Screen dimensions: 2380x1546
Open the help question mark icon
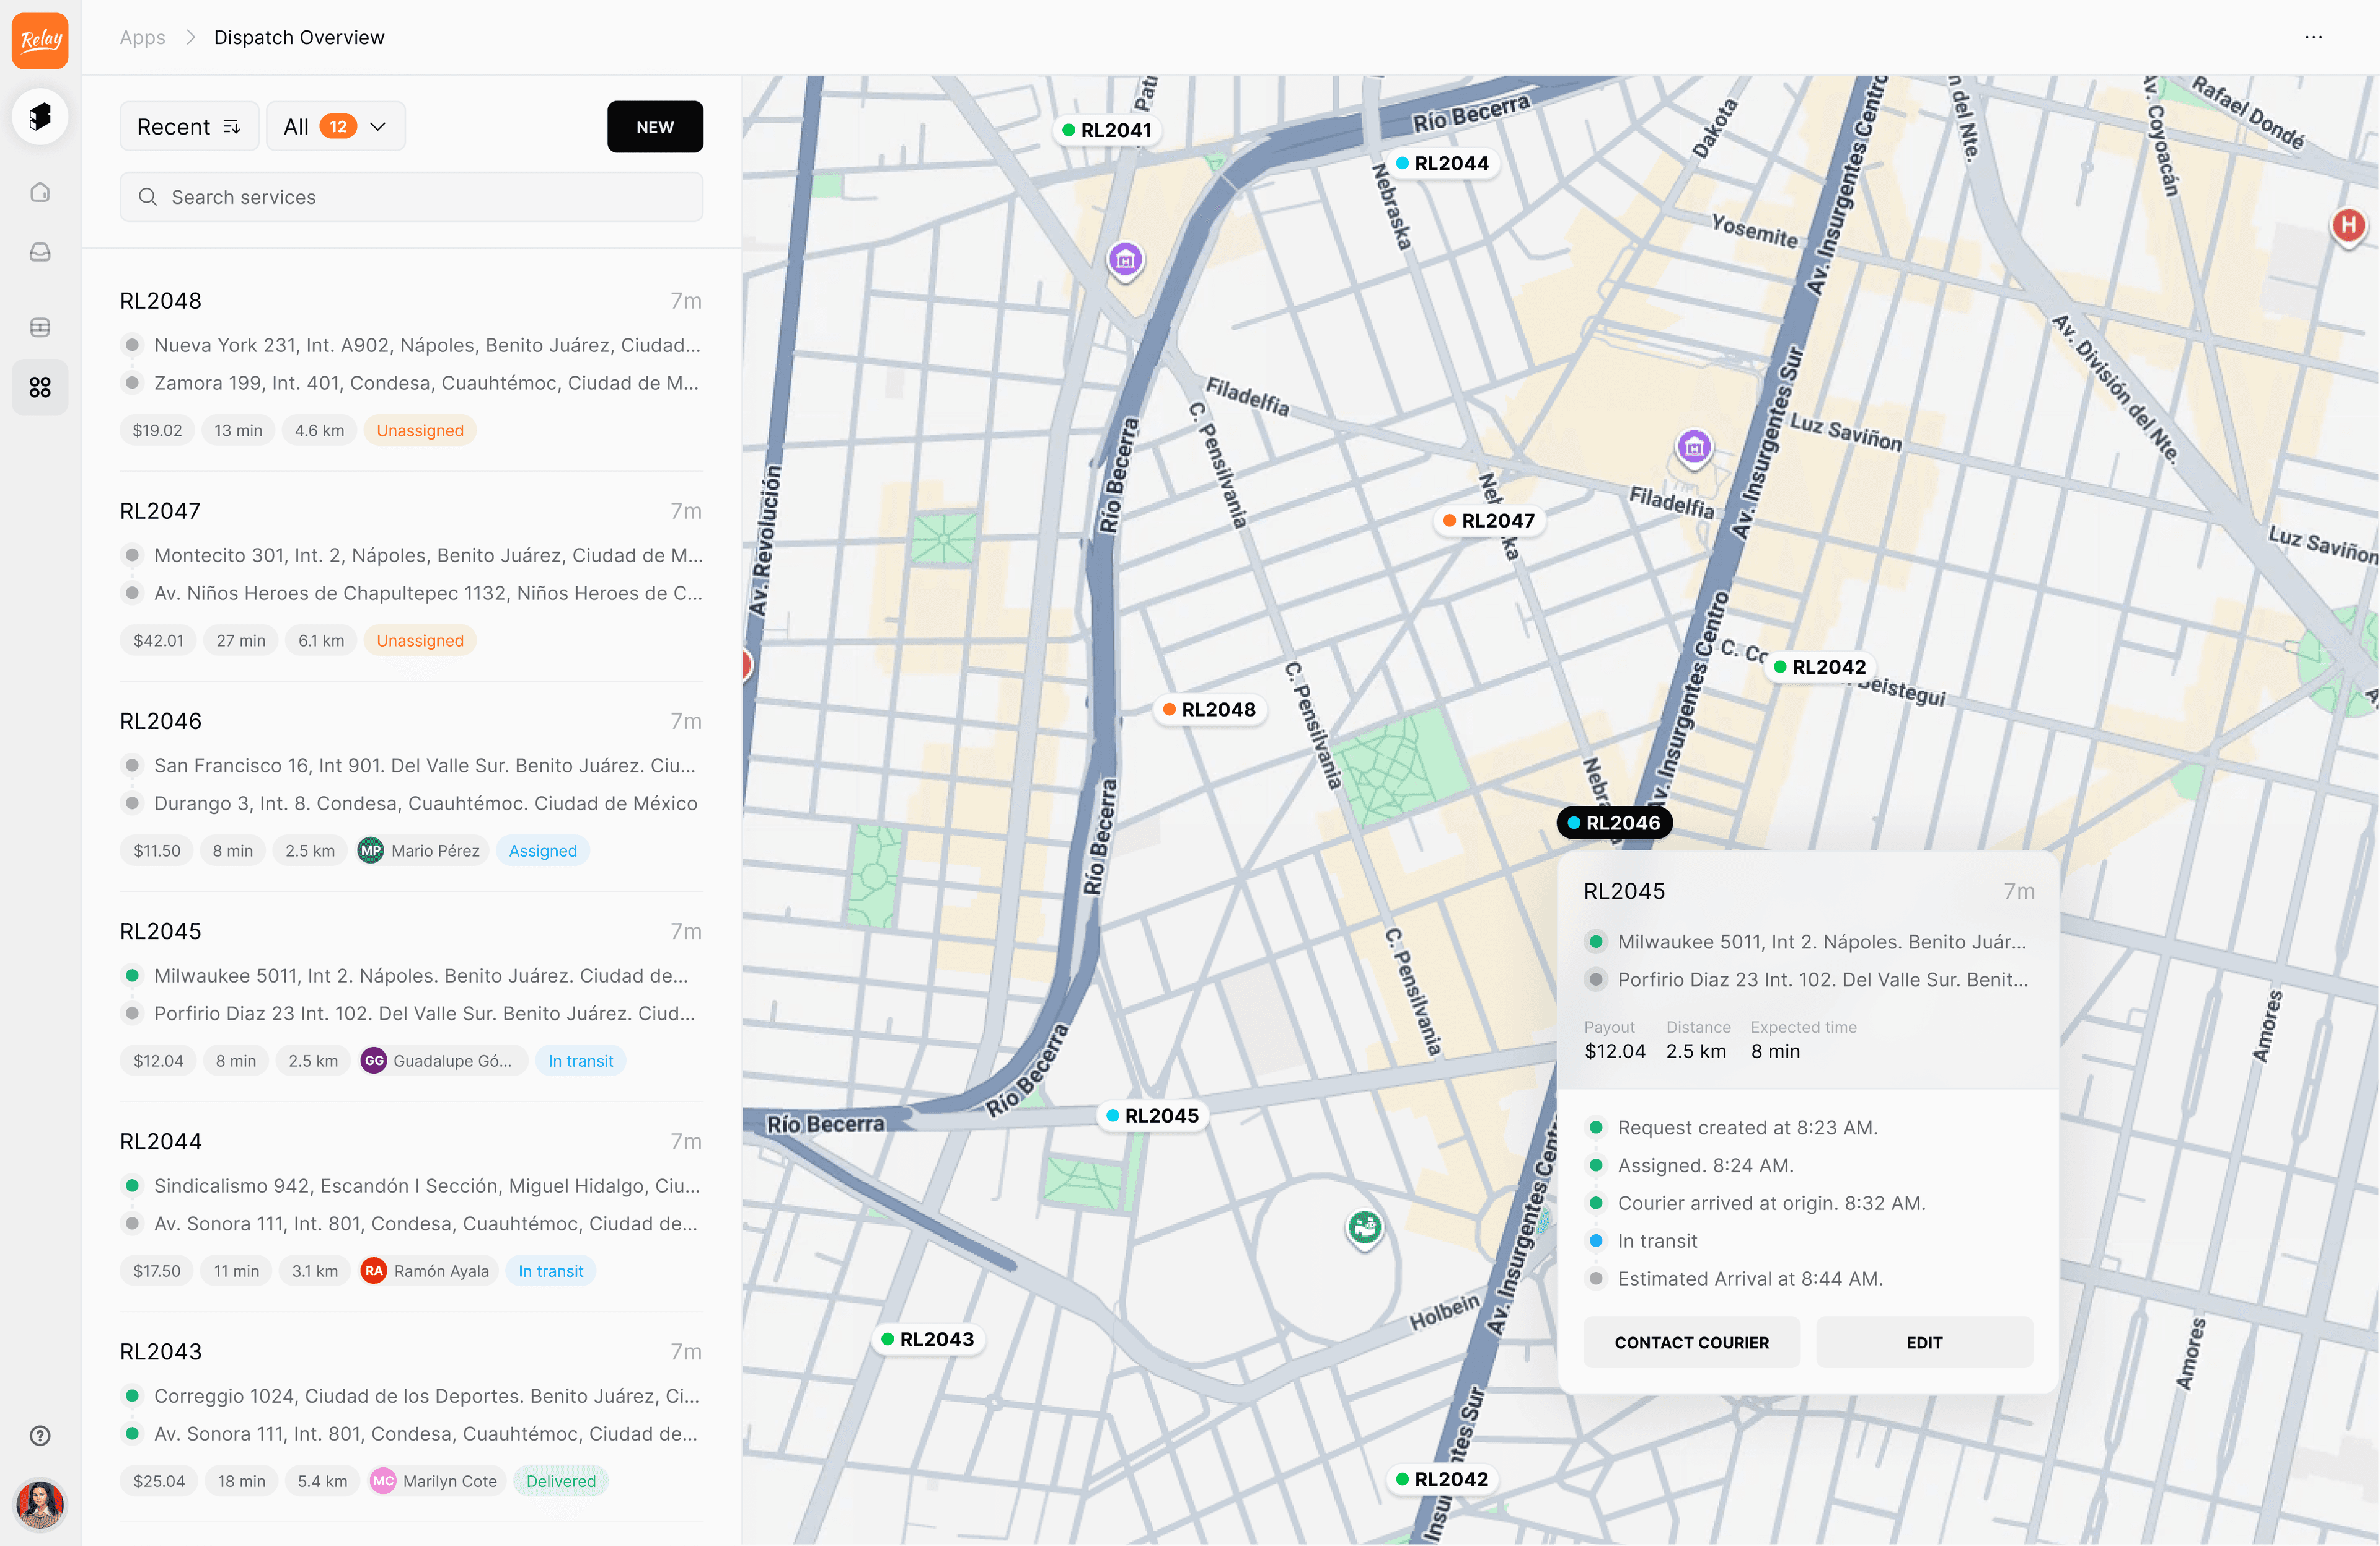pyautogui.click(x=40, y=1435)
